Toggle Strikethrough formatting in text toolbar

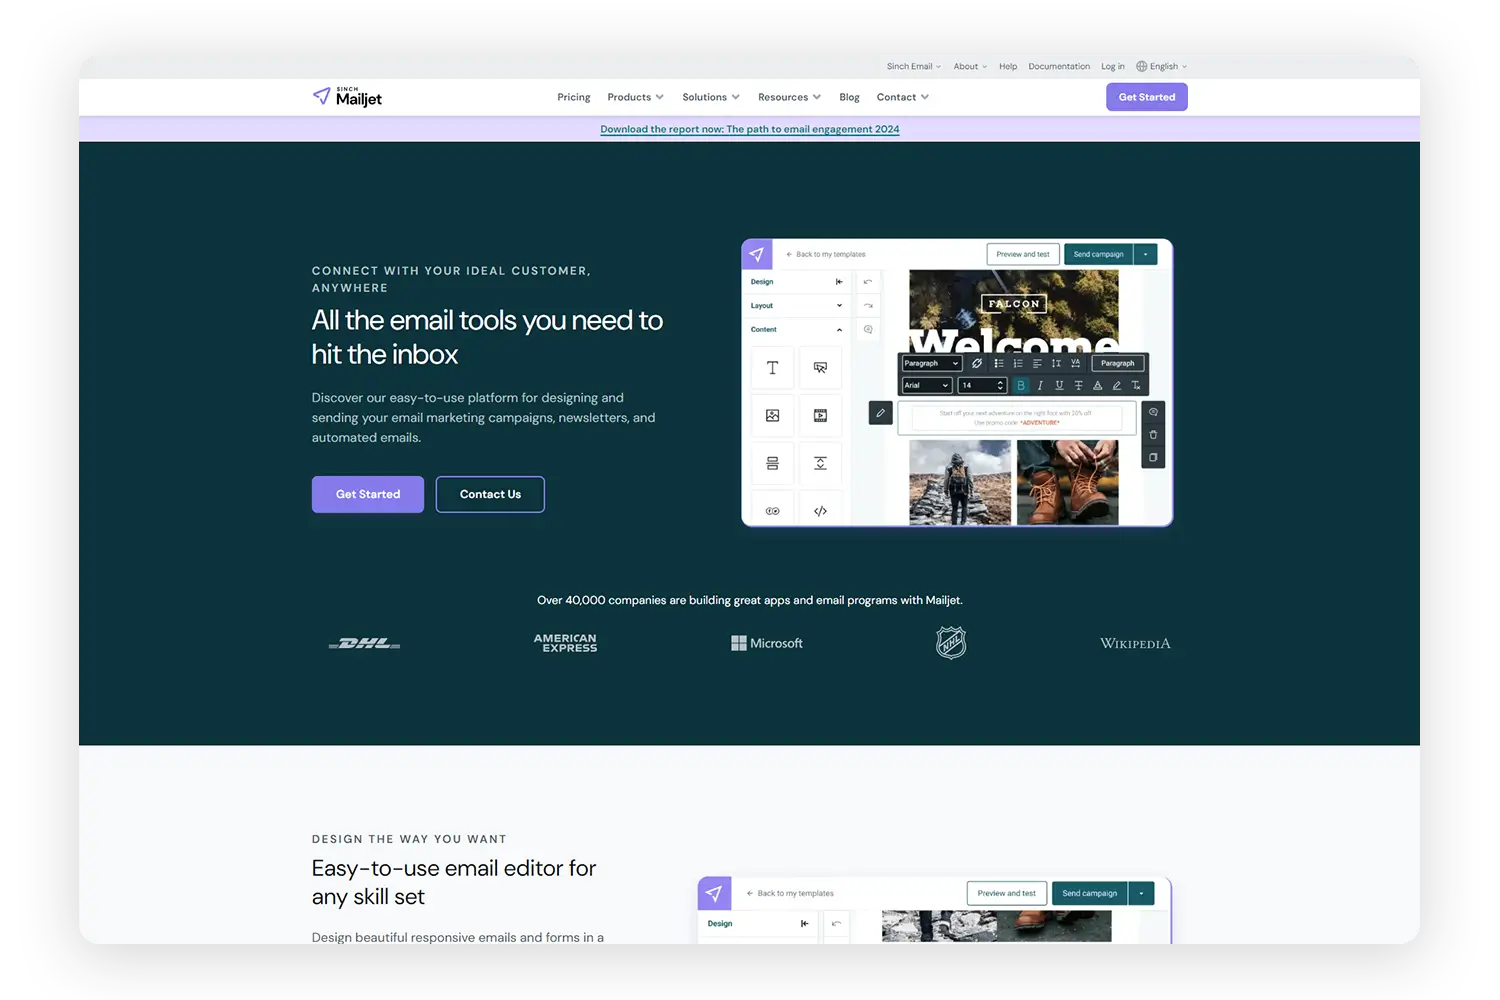click(x=1078, y=385)
